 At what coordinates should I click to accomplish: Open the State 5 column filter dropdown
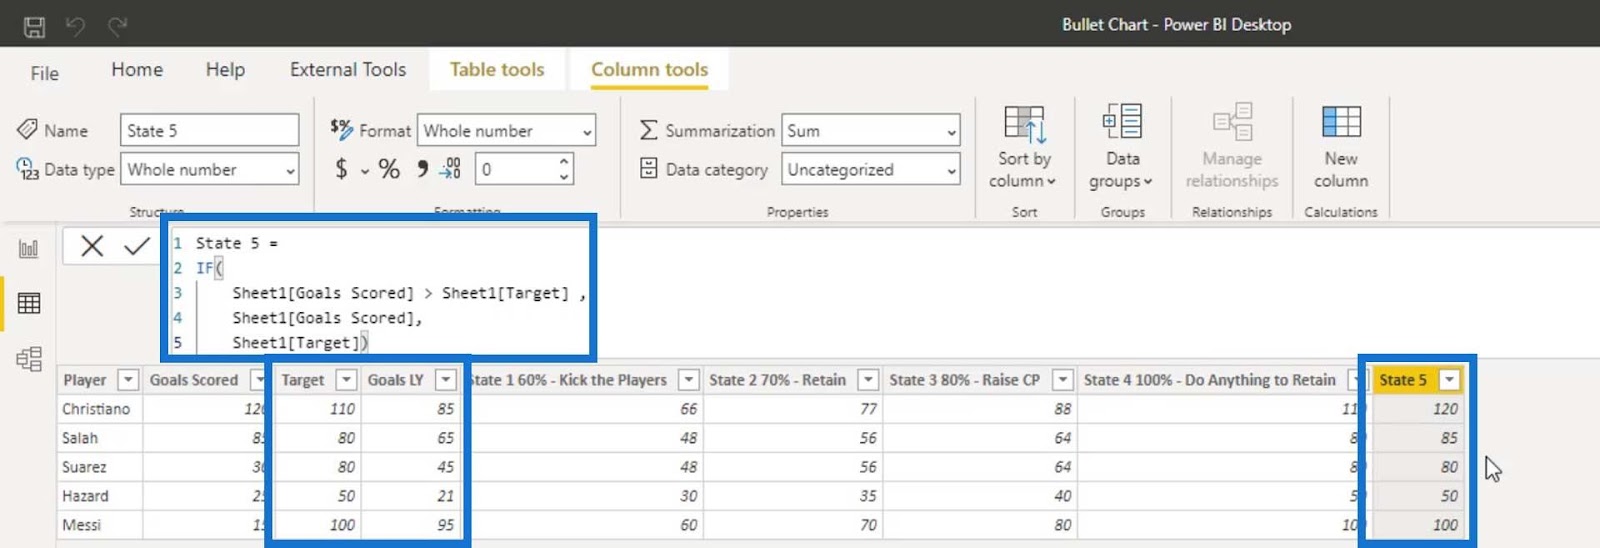point(1449,380)
